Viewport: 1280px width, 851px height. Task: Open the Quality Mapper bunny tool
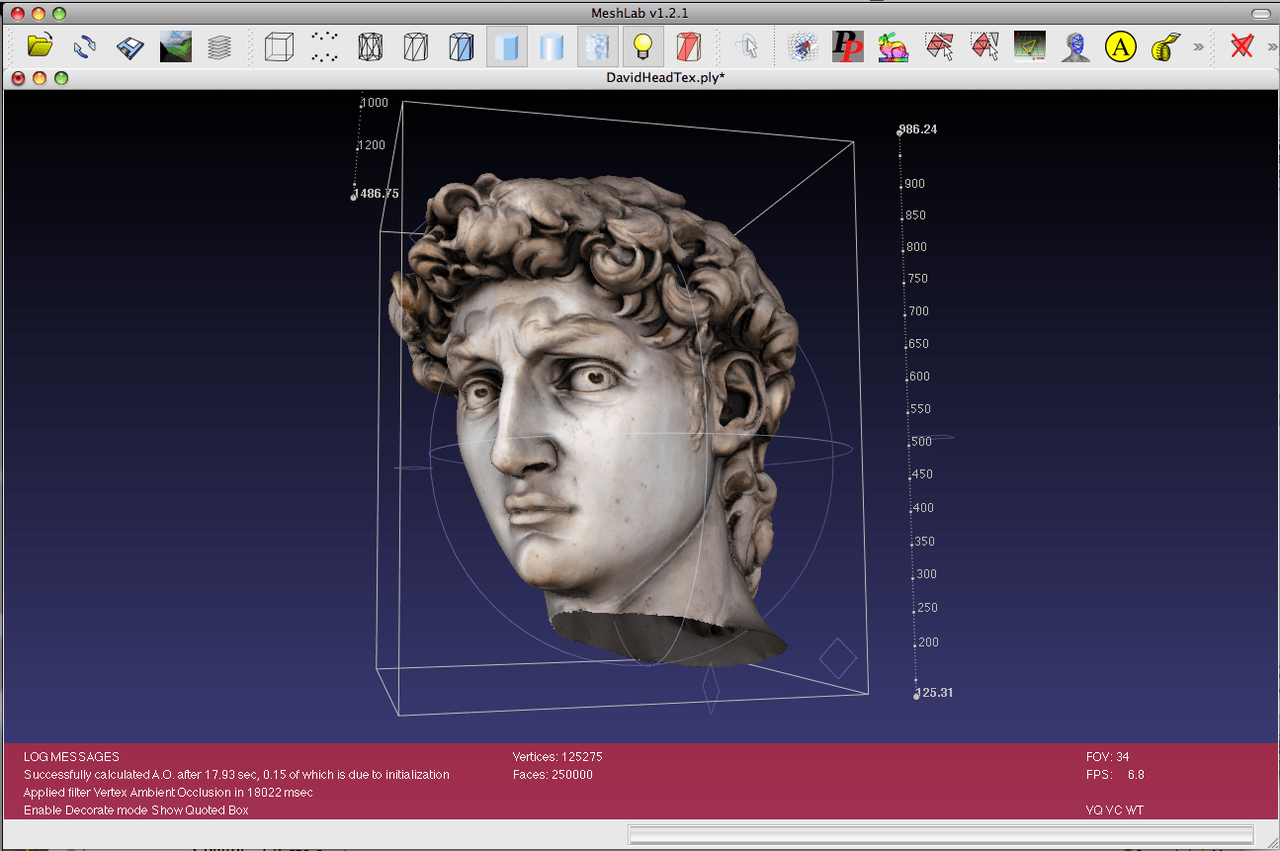pyautogui.click(x=893, y=46)
